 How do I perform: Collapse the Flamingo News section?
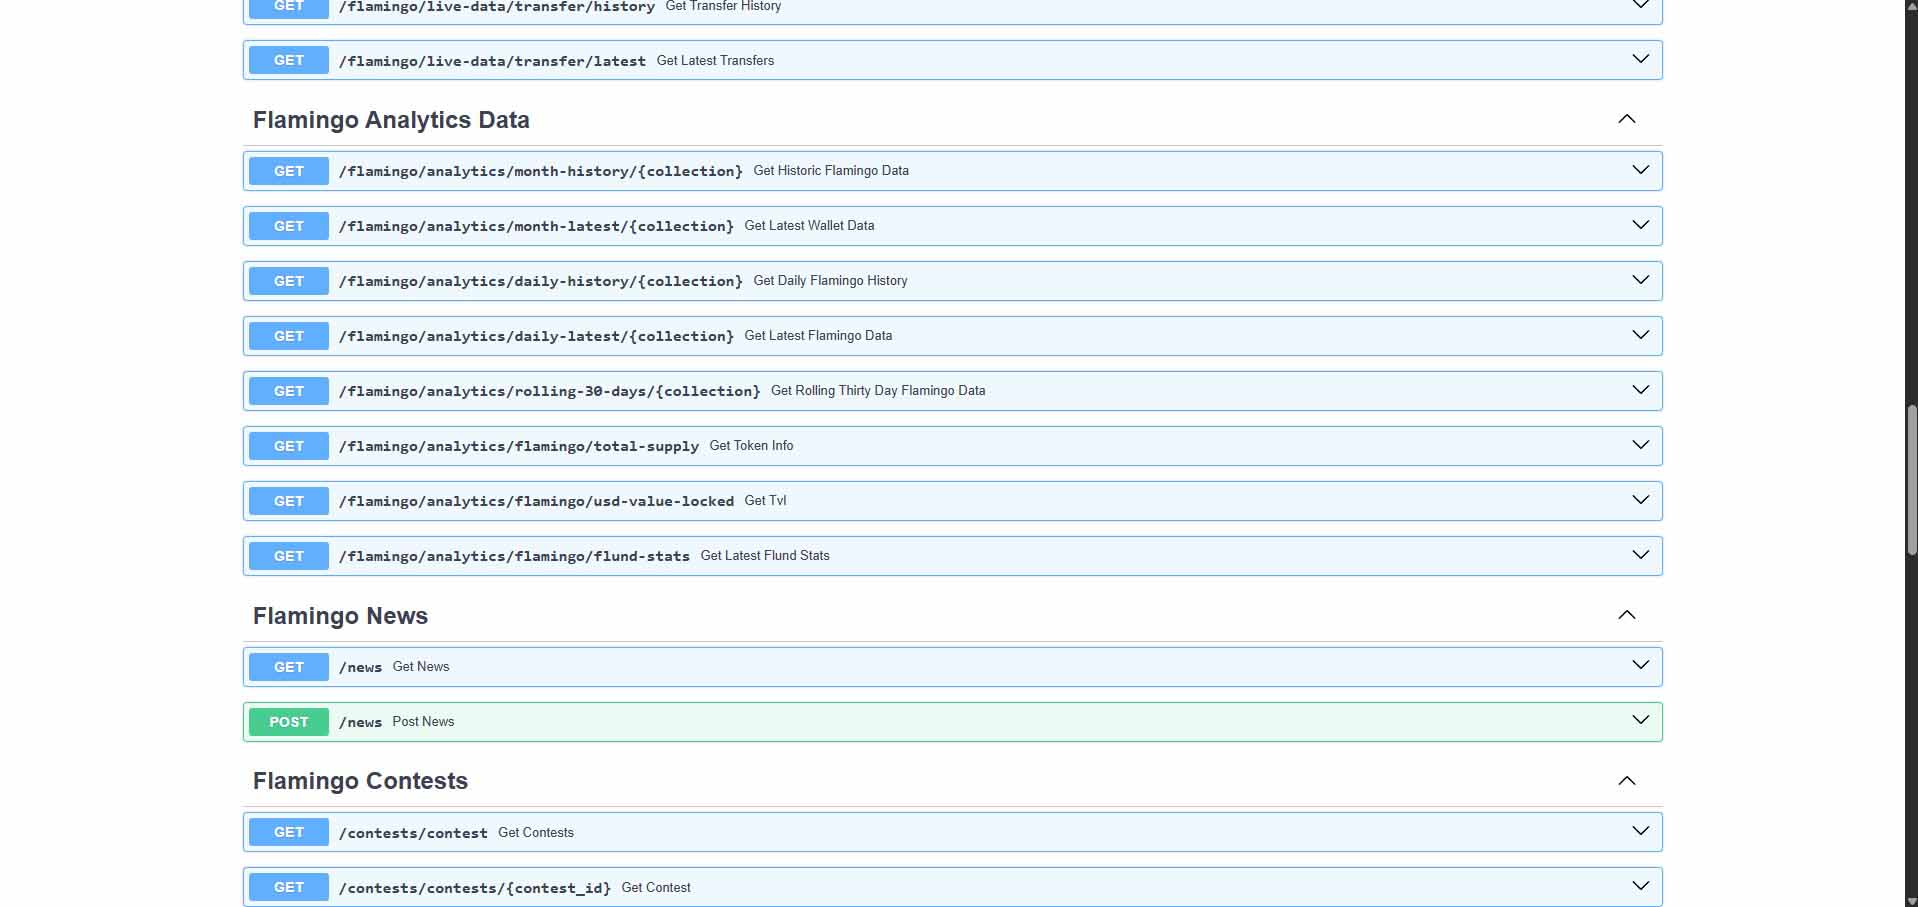1627,615
